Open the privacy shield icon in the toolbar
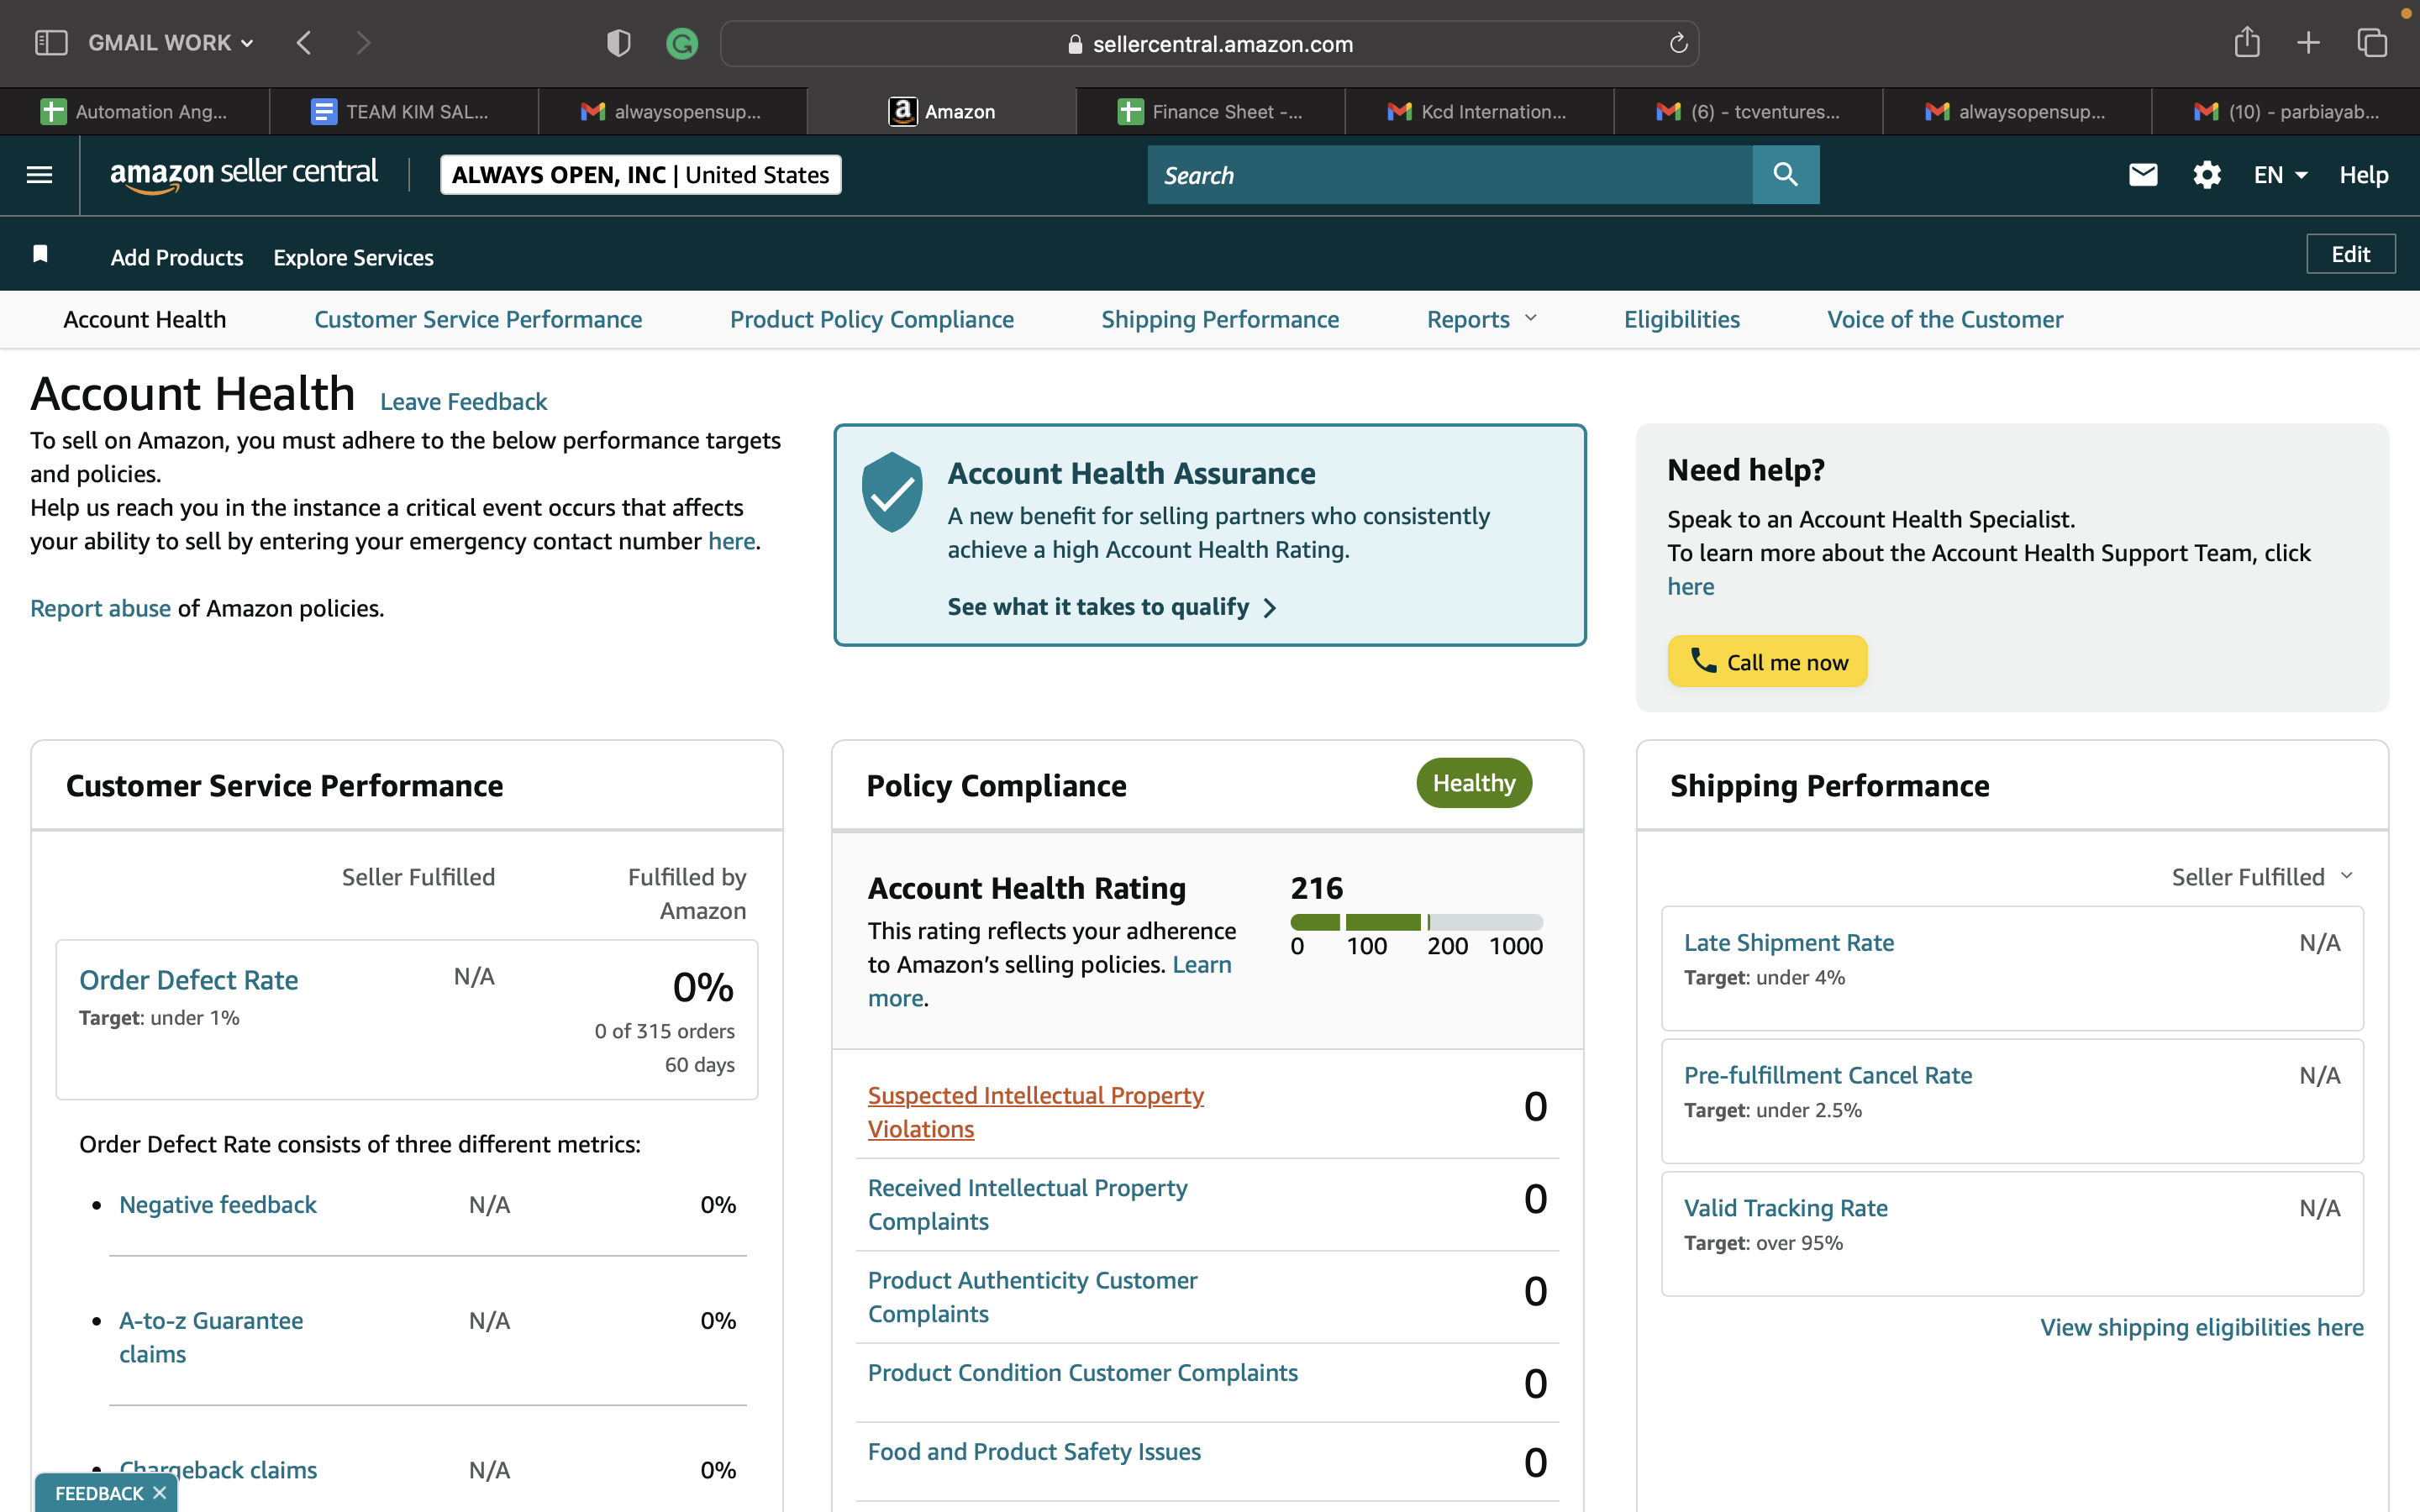Viewport: 2420px width, 1512px height. click(619, 43)
